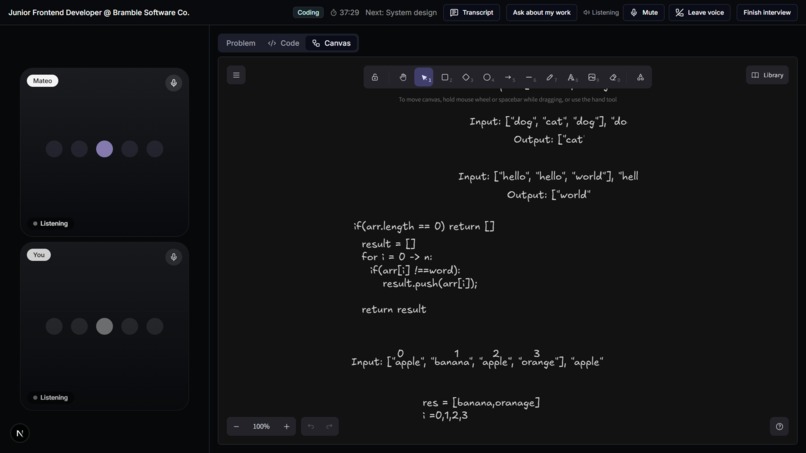Select the Insert image tool

point(592,77)
